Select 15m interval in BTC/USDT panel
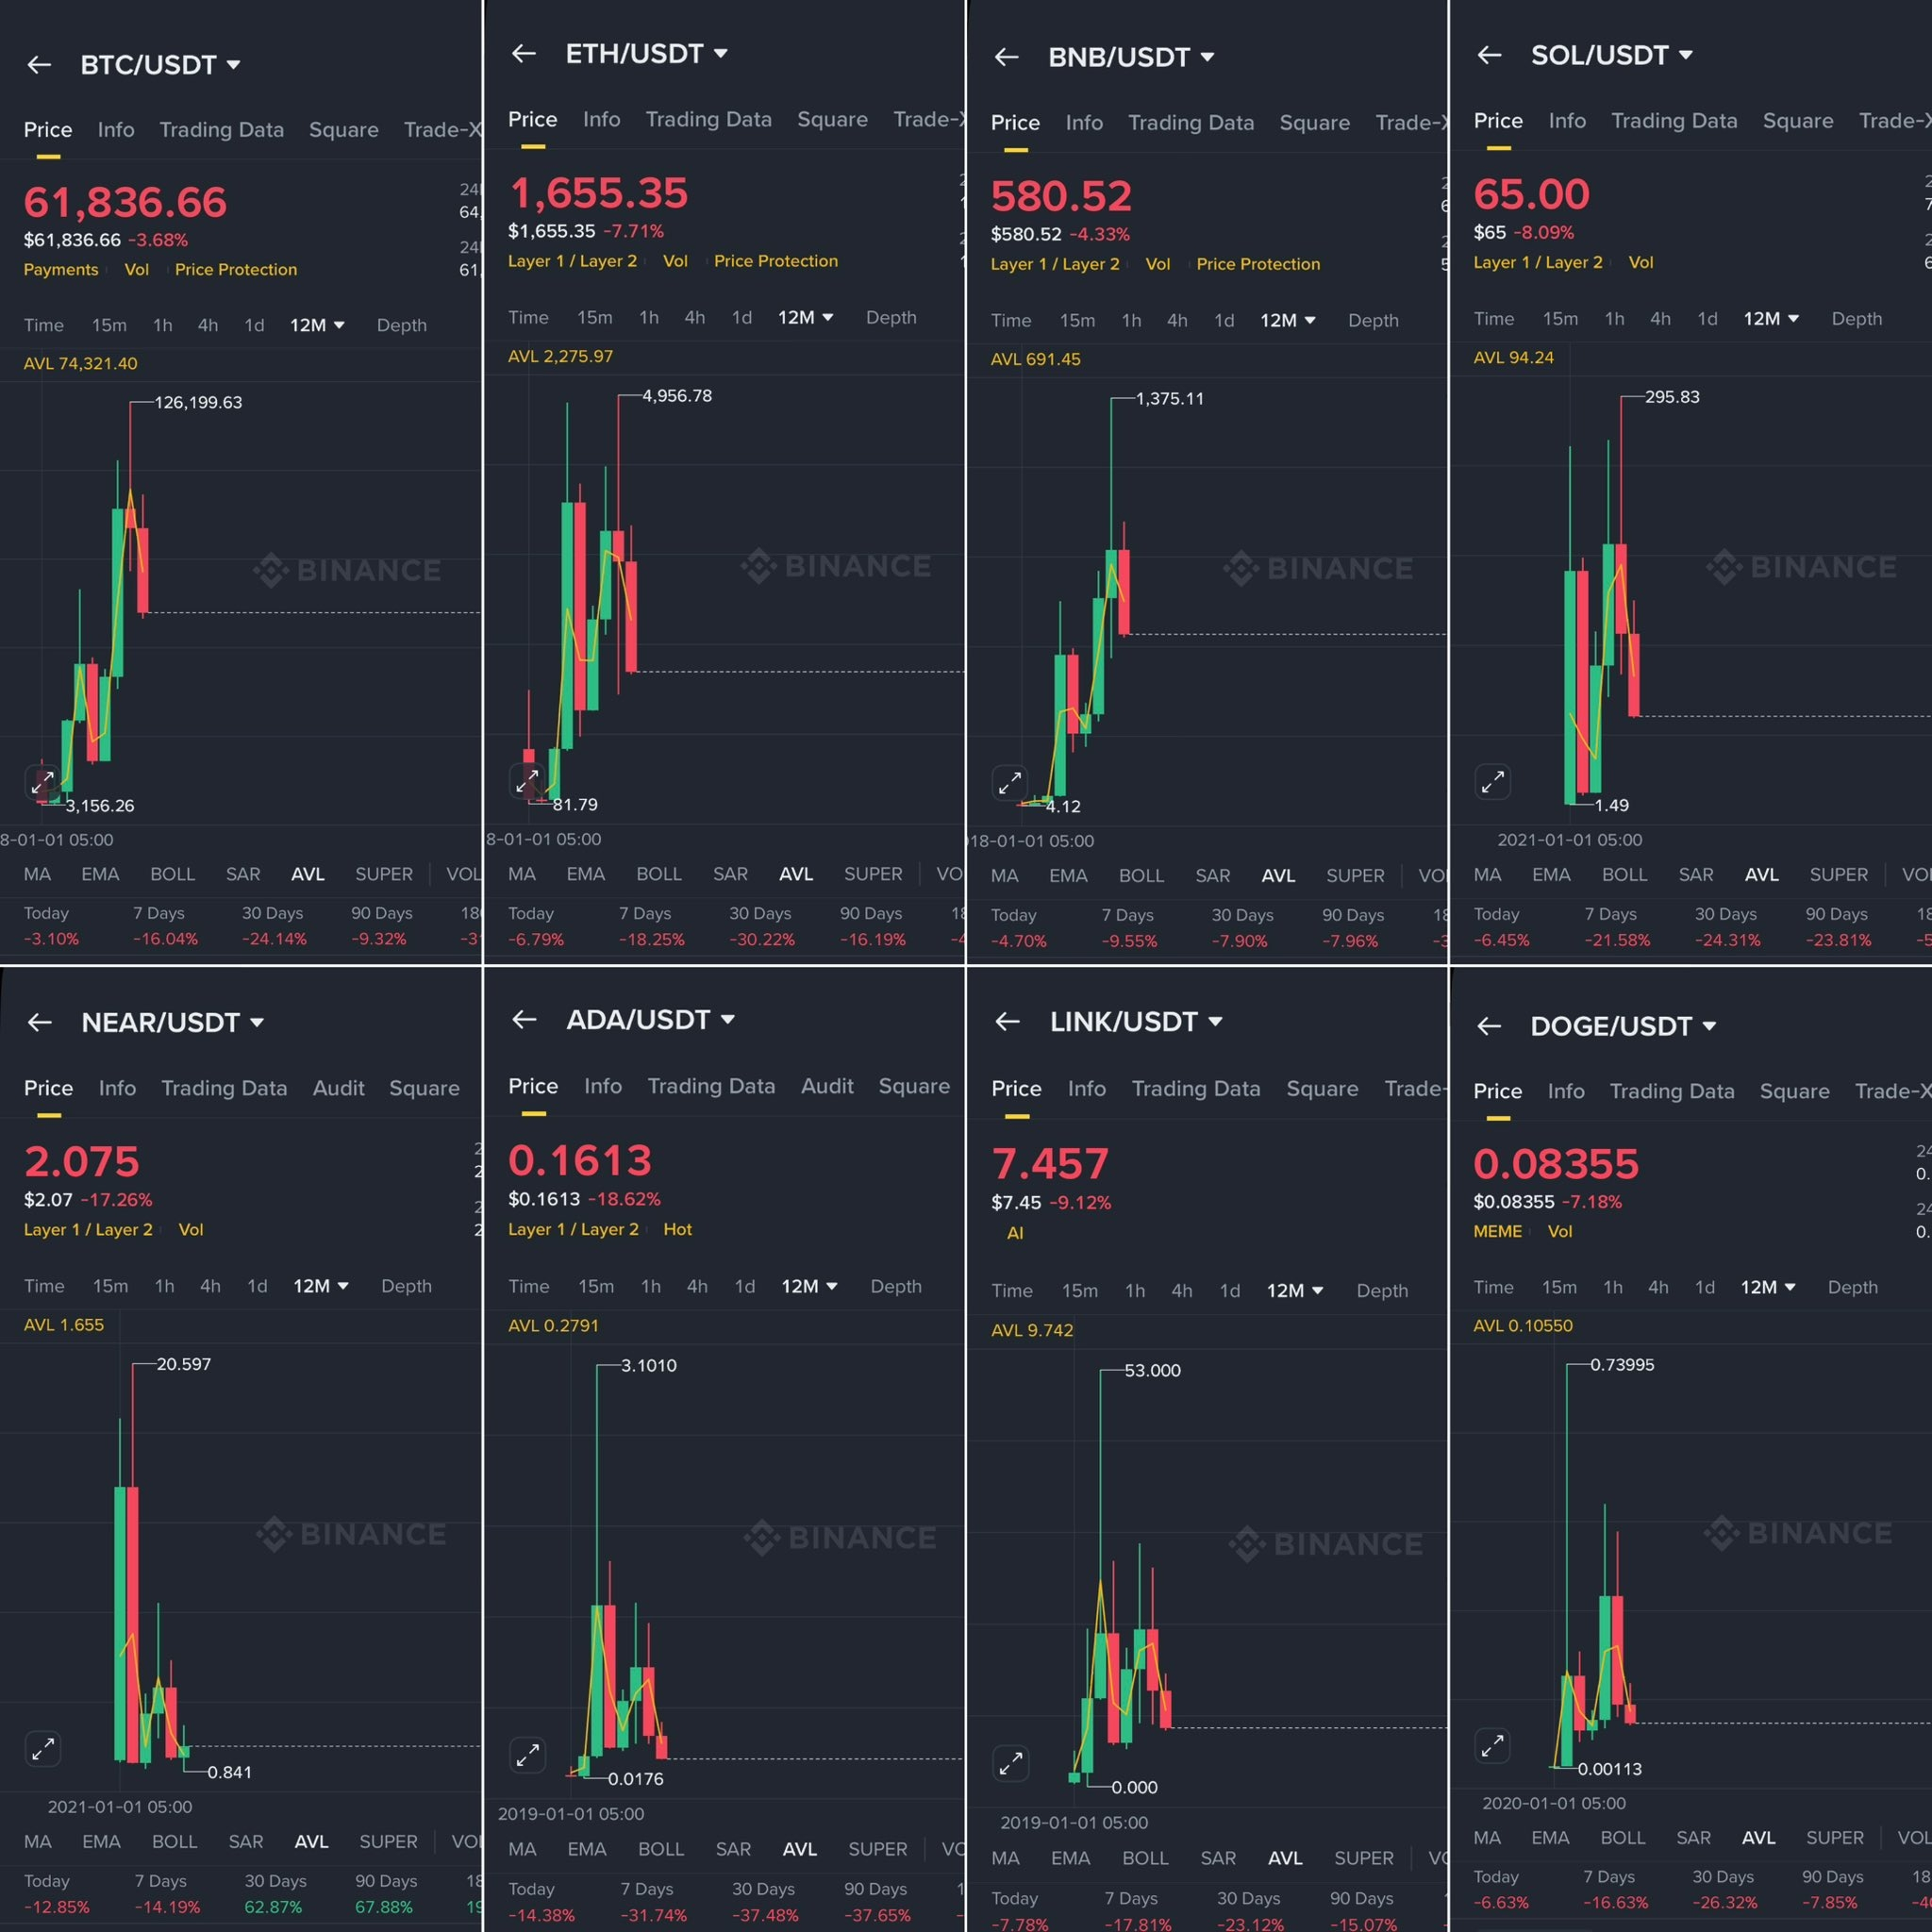This screenshot has height=1932, width=1932. [x=109, y=325]
